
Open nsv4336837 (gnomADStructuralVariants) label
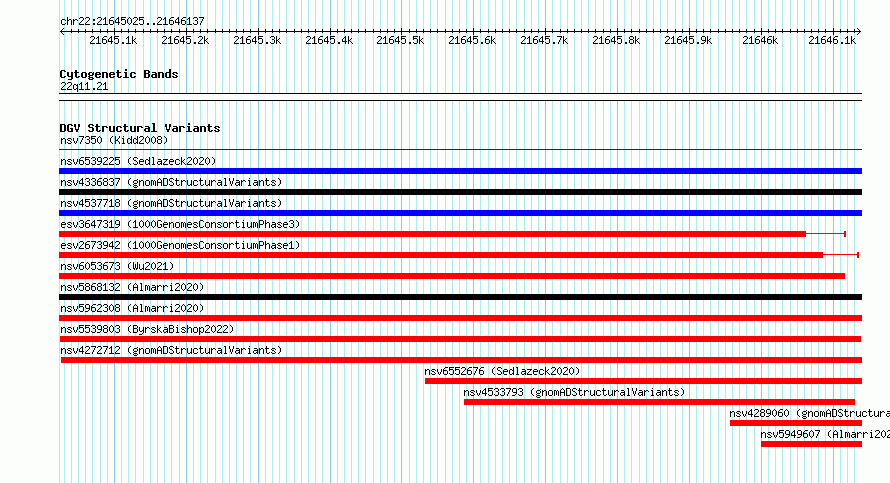pyautogui.click(x=171, y=182)
